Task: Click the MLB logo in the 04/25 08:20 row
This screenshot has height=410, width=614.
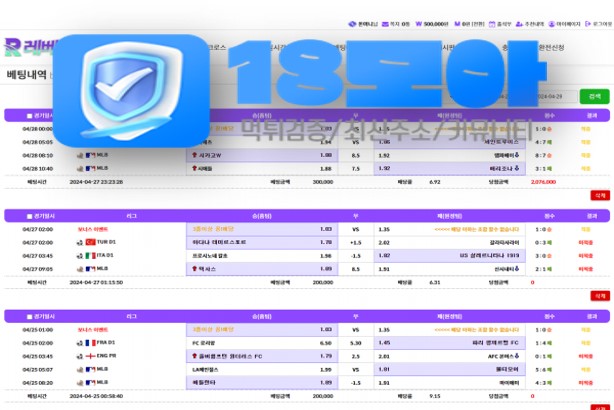Action: [90, 383]
